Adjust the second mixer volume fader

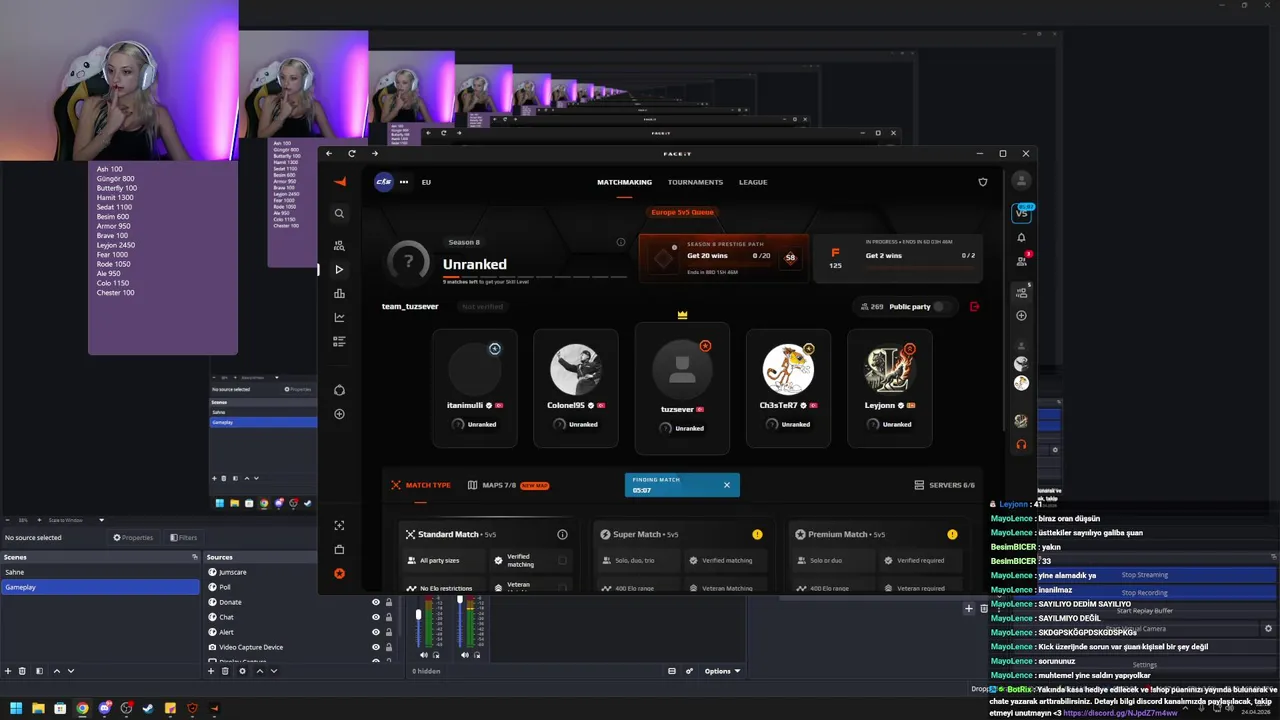coord(460,599)
